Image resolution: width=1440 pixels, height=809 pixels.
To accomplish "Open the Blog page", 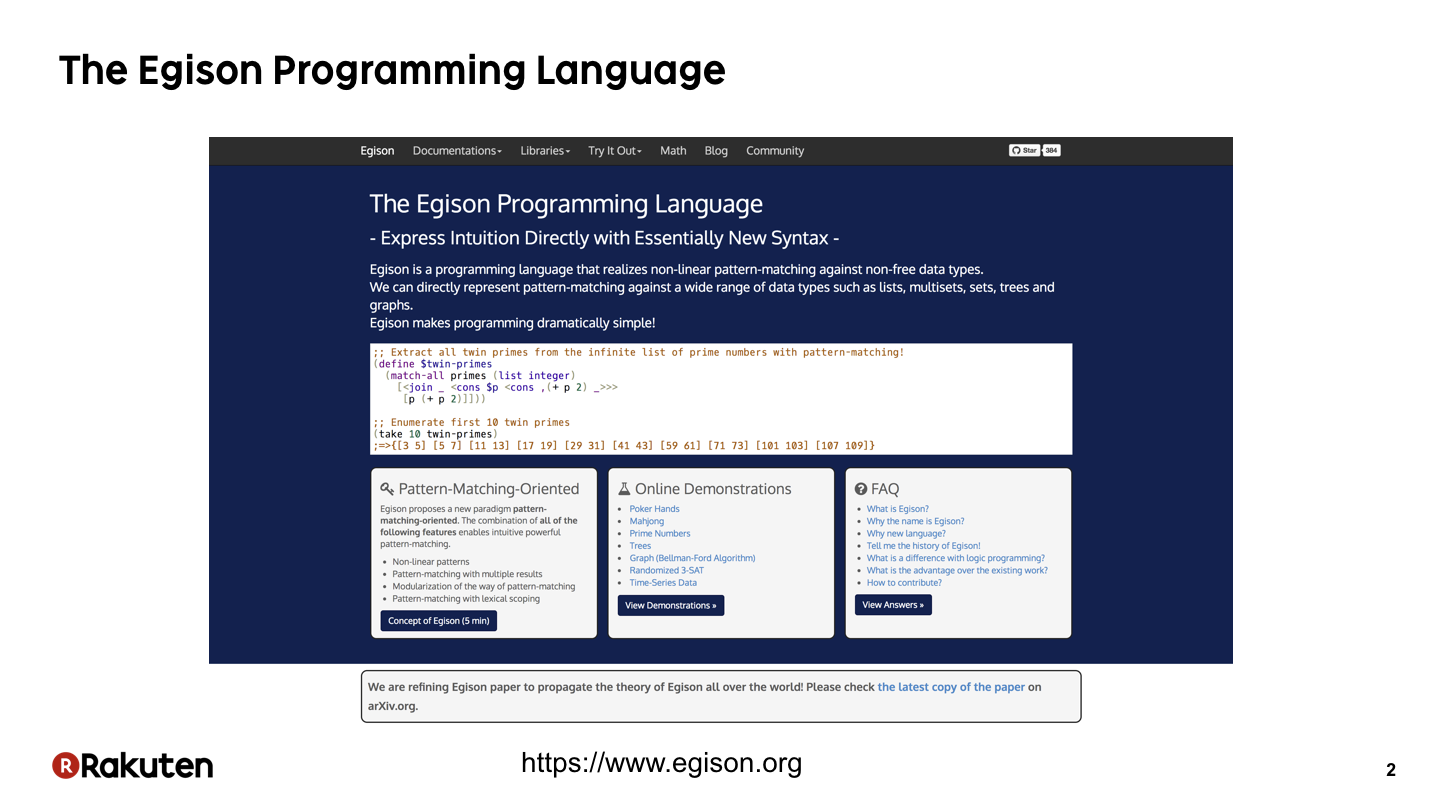I will [x=716, y=151].
